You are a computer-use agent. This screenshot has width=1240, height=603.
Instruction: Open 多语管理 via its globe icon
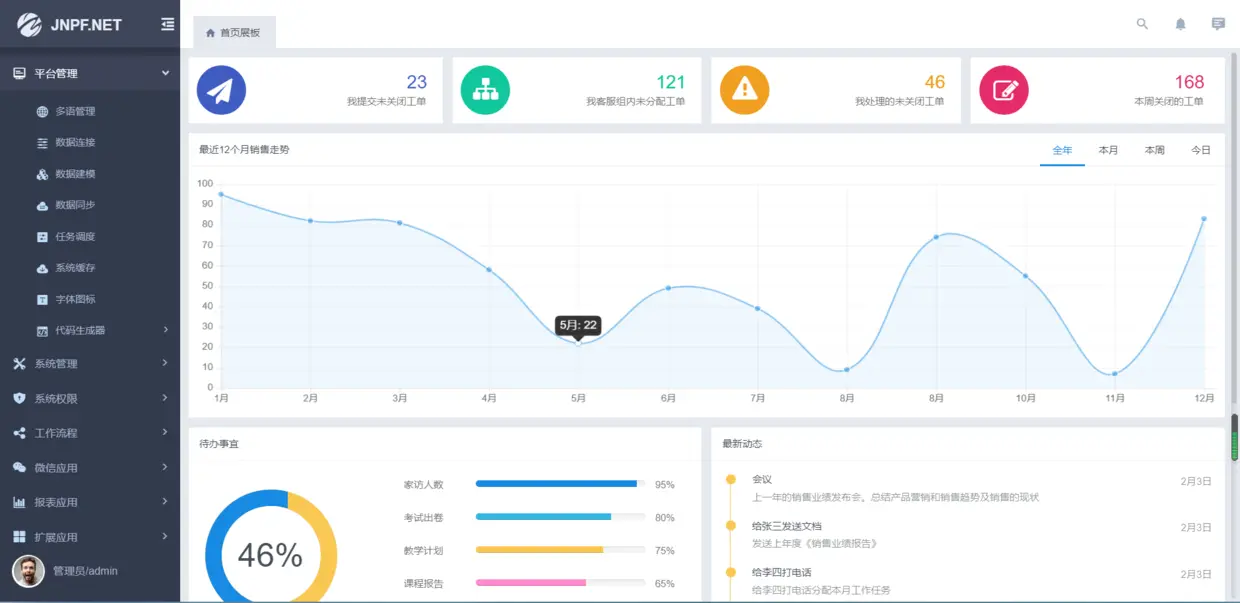[42, 112]
